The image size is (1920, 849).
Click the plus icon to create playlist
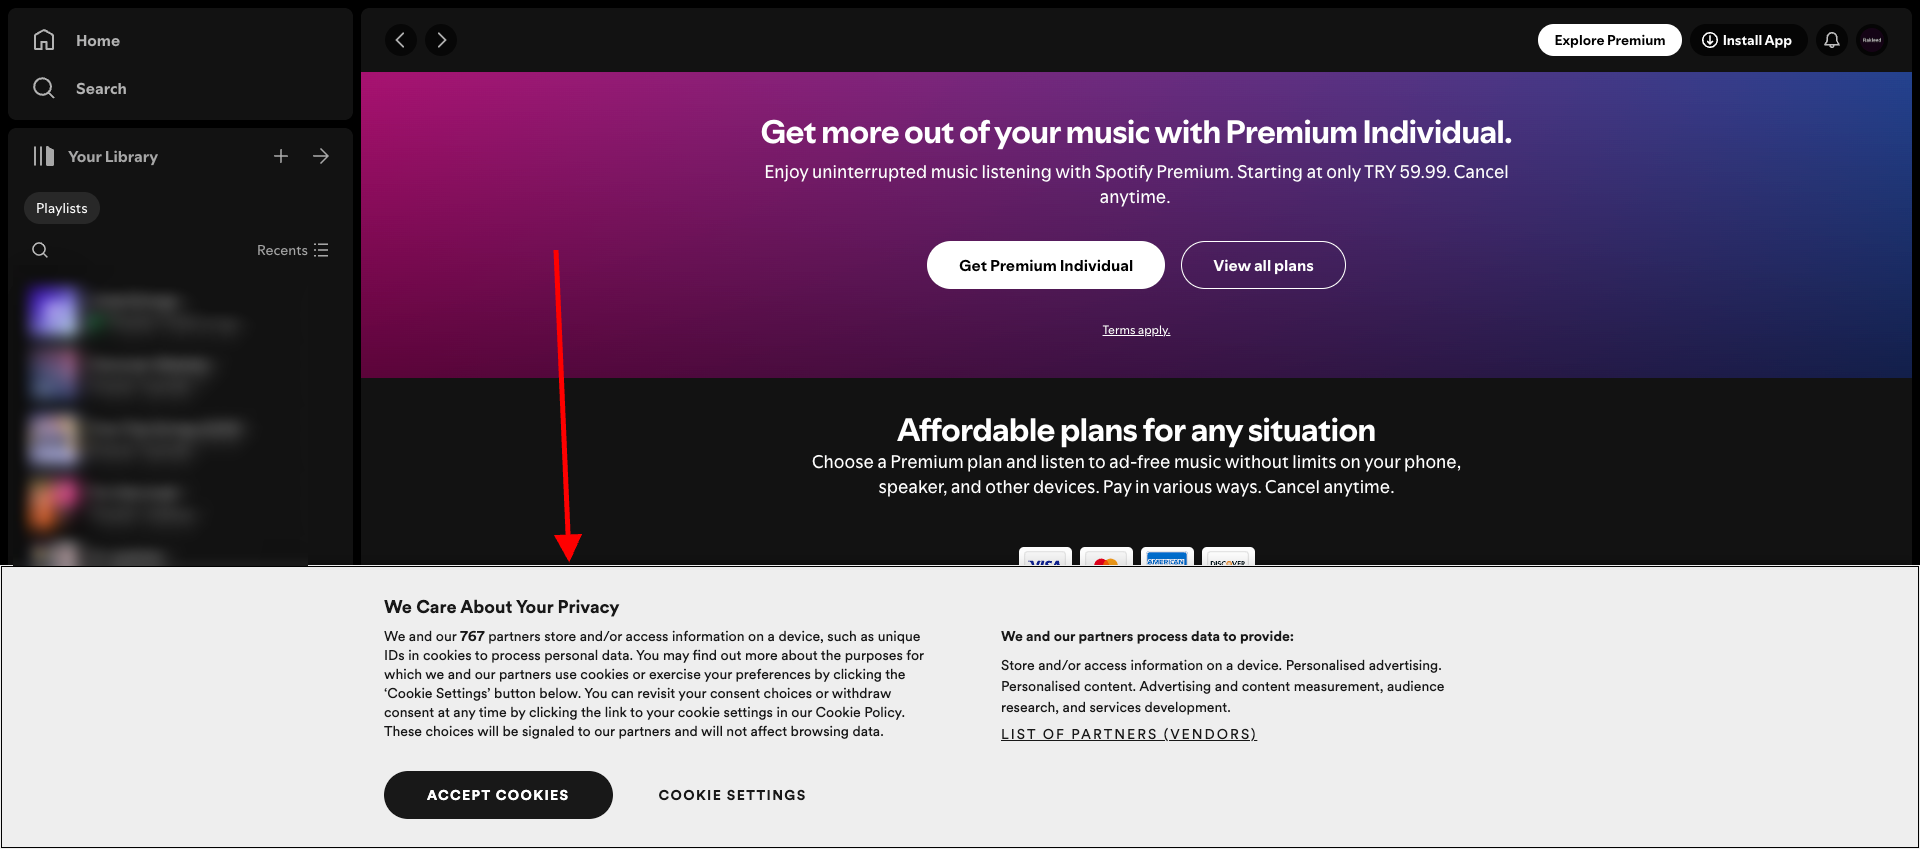click(x=281, y=156)
